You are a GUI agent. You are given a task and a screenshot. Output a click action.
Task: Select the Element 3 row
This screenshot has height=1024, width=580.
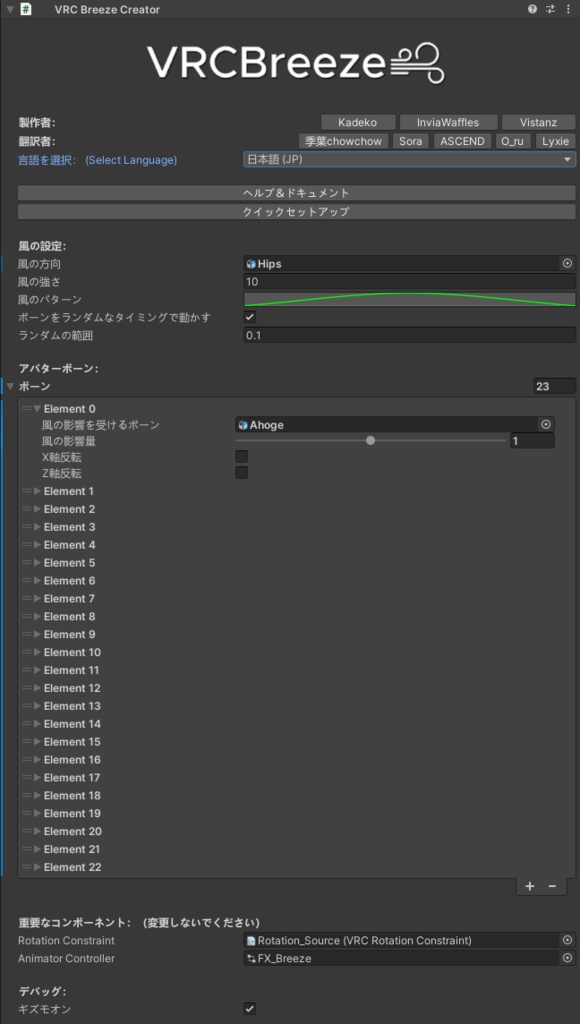(x=297, y=527)
